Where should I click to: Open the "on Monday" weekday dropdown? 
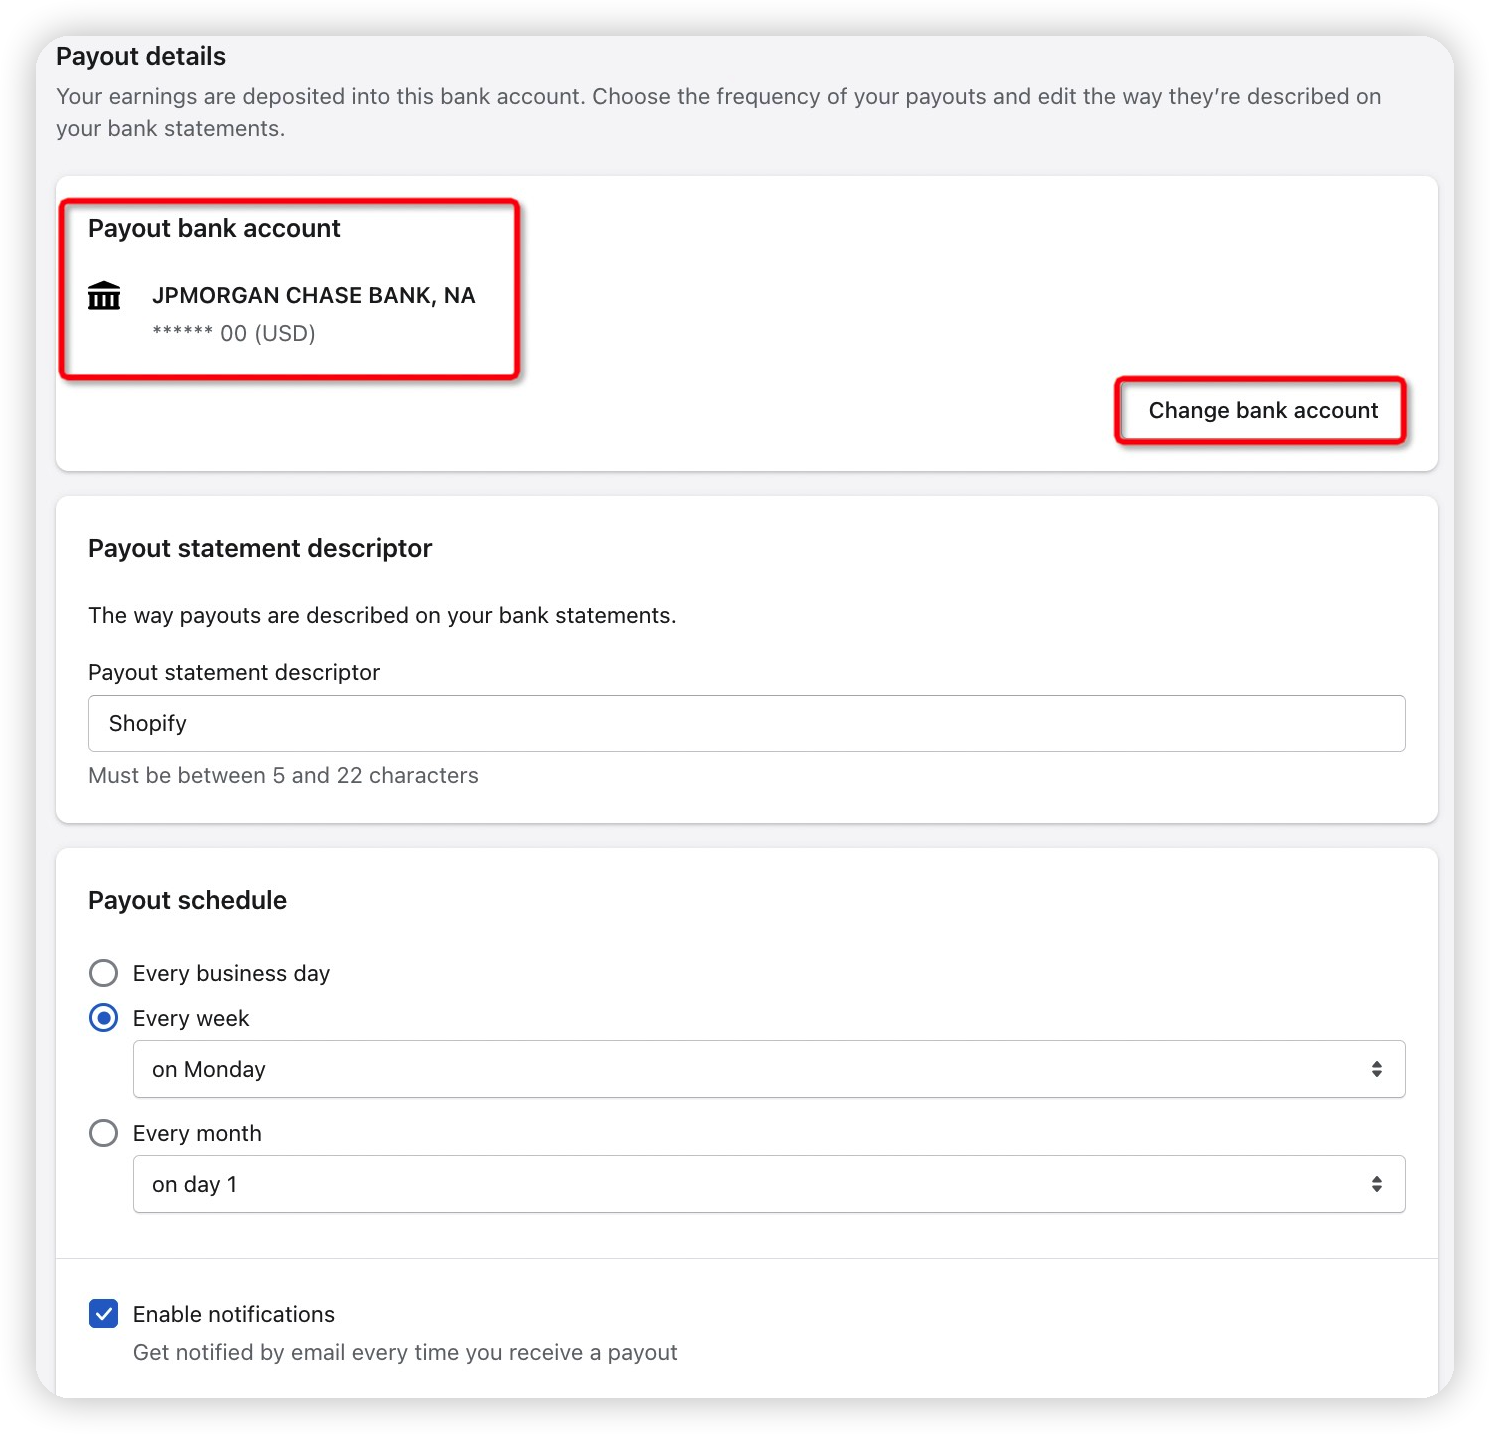[x=768, y=1069]
